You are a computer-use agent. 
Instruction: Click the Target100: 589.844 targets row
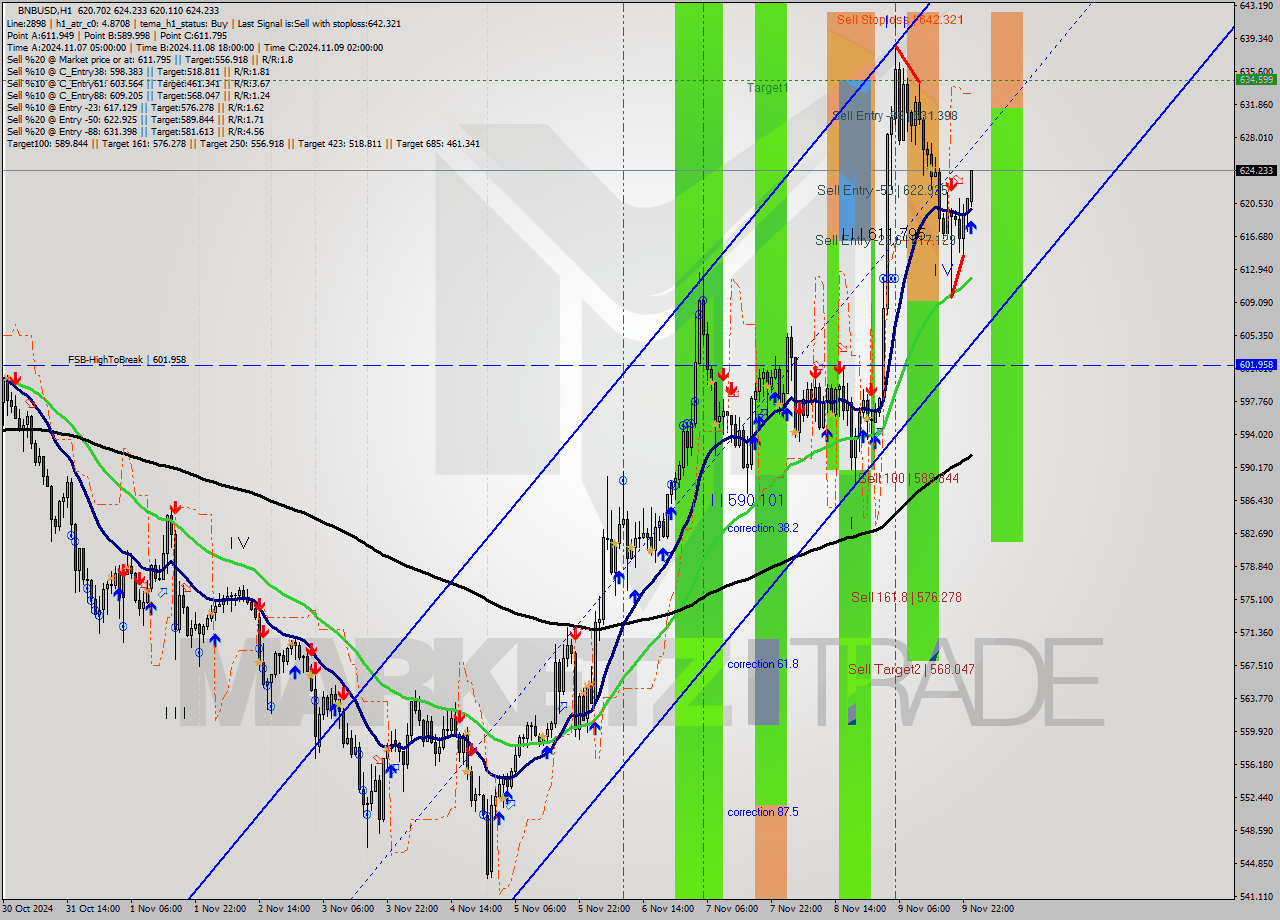click(243, 144)
